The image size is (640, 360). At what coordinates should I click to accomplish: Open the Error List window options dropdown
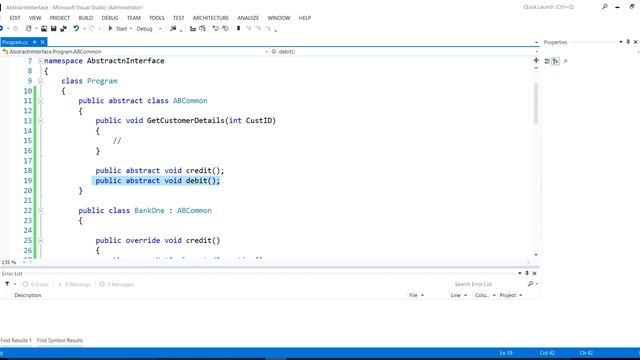520,273
